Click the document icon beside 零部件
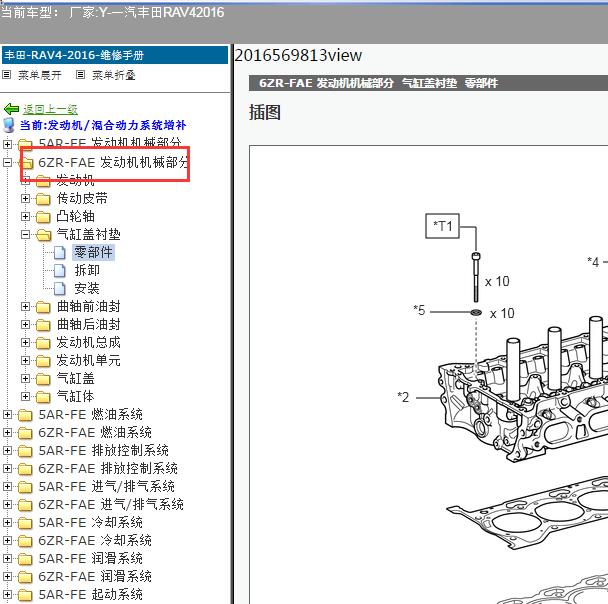608x604 pixels. click(59, 252)
